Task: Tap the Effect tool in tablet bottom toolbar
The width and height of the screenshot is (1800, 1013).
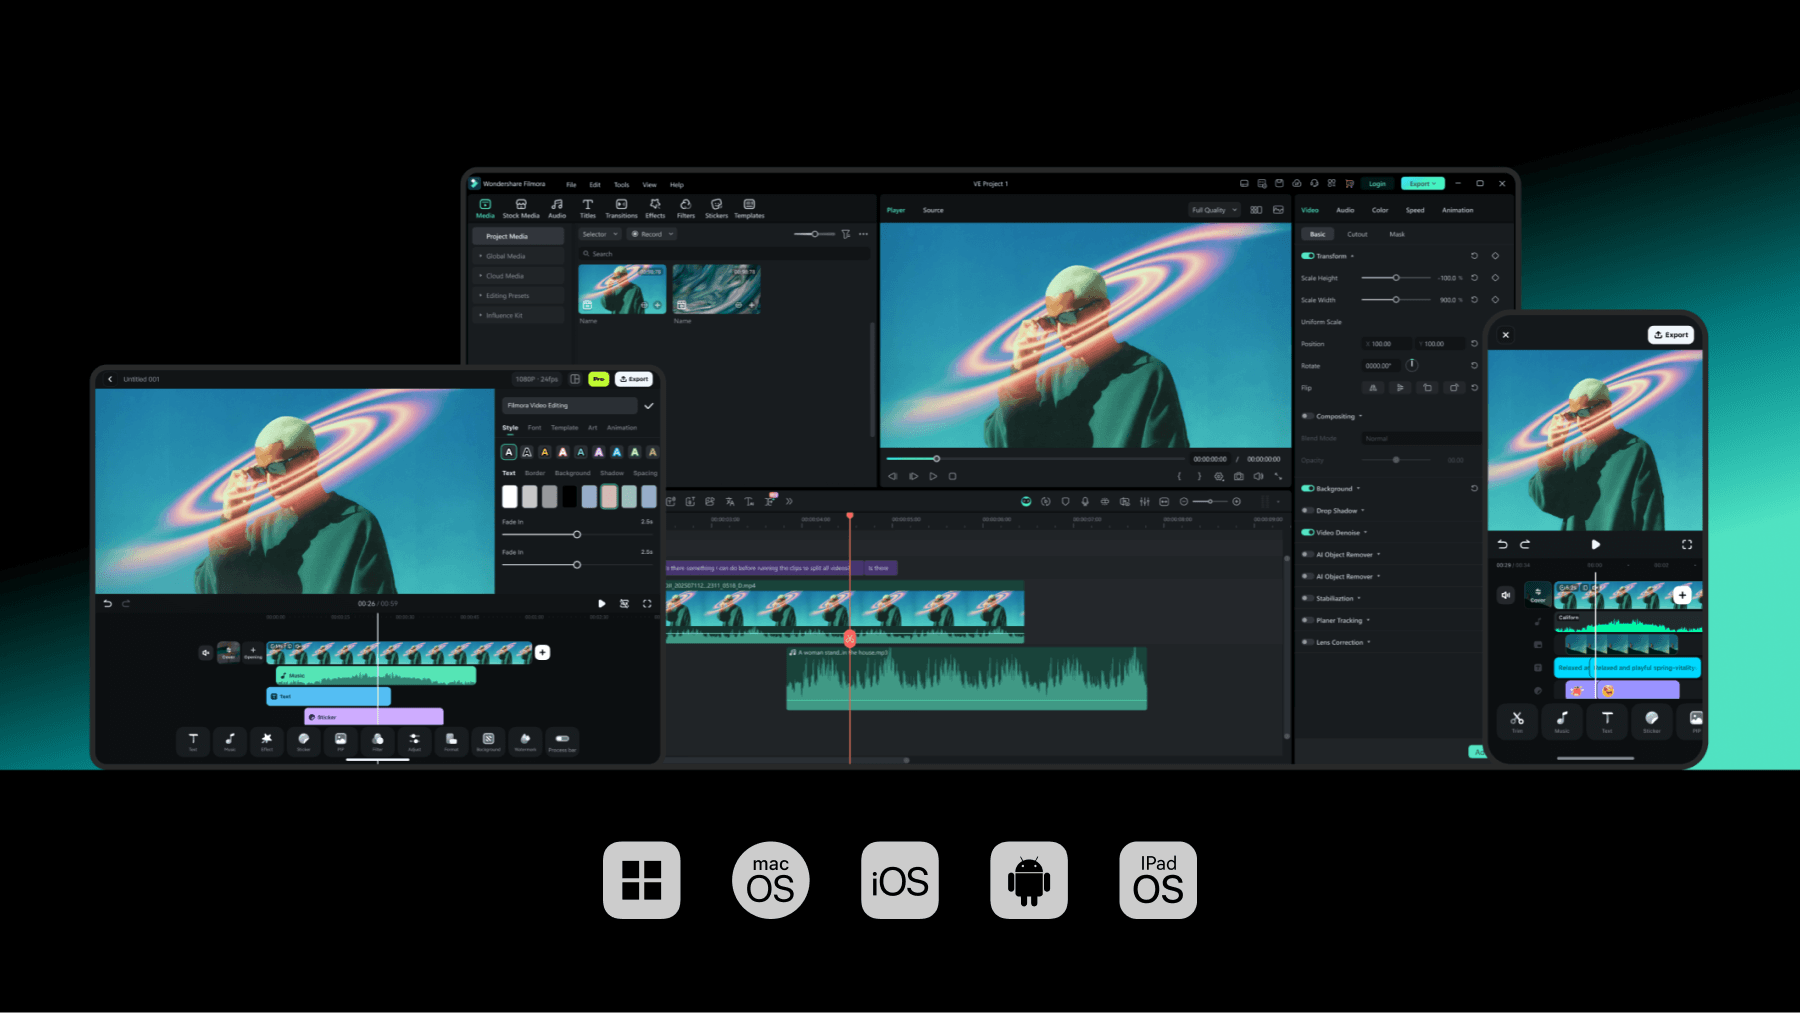Action: click(267, 741)
